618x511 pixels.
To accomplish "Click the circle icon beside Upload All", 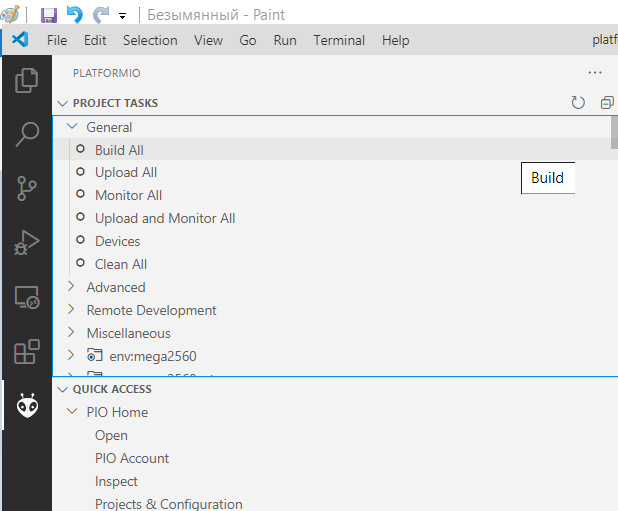I will [x=80, y=172].
